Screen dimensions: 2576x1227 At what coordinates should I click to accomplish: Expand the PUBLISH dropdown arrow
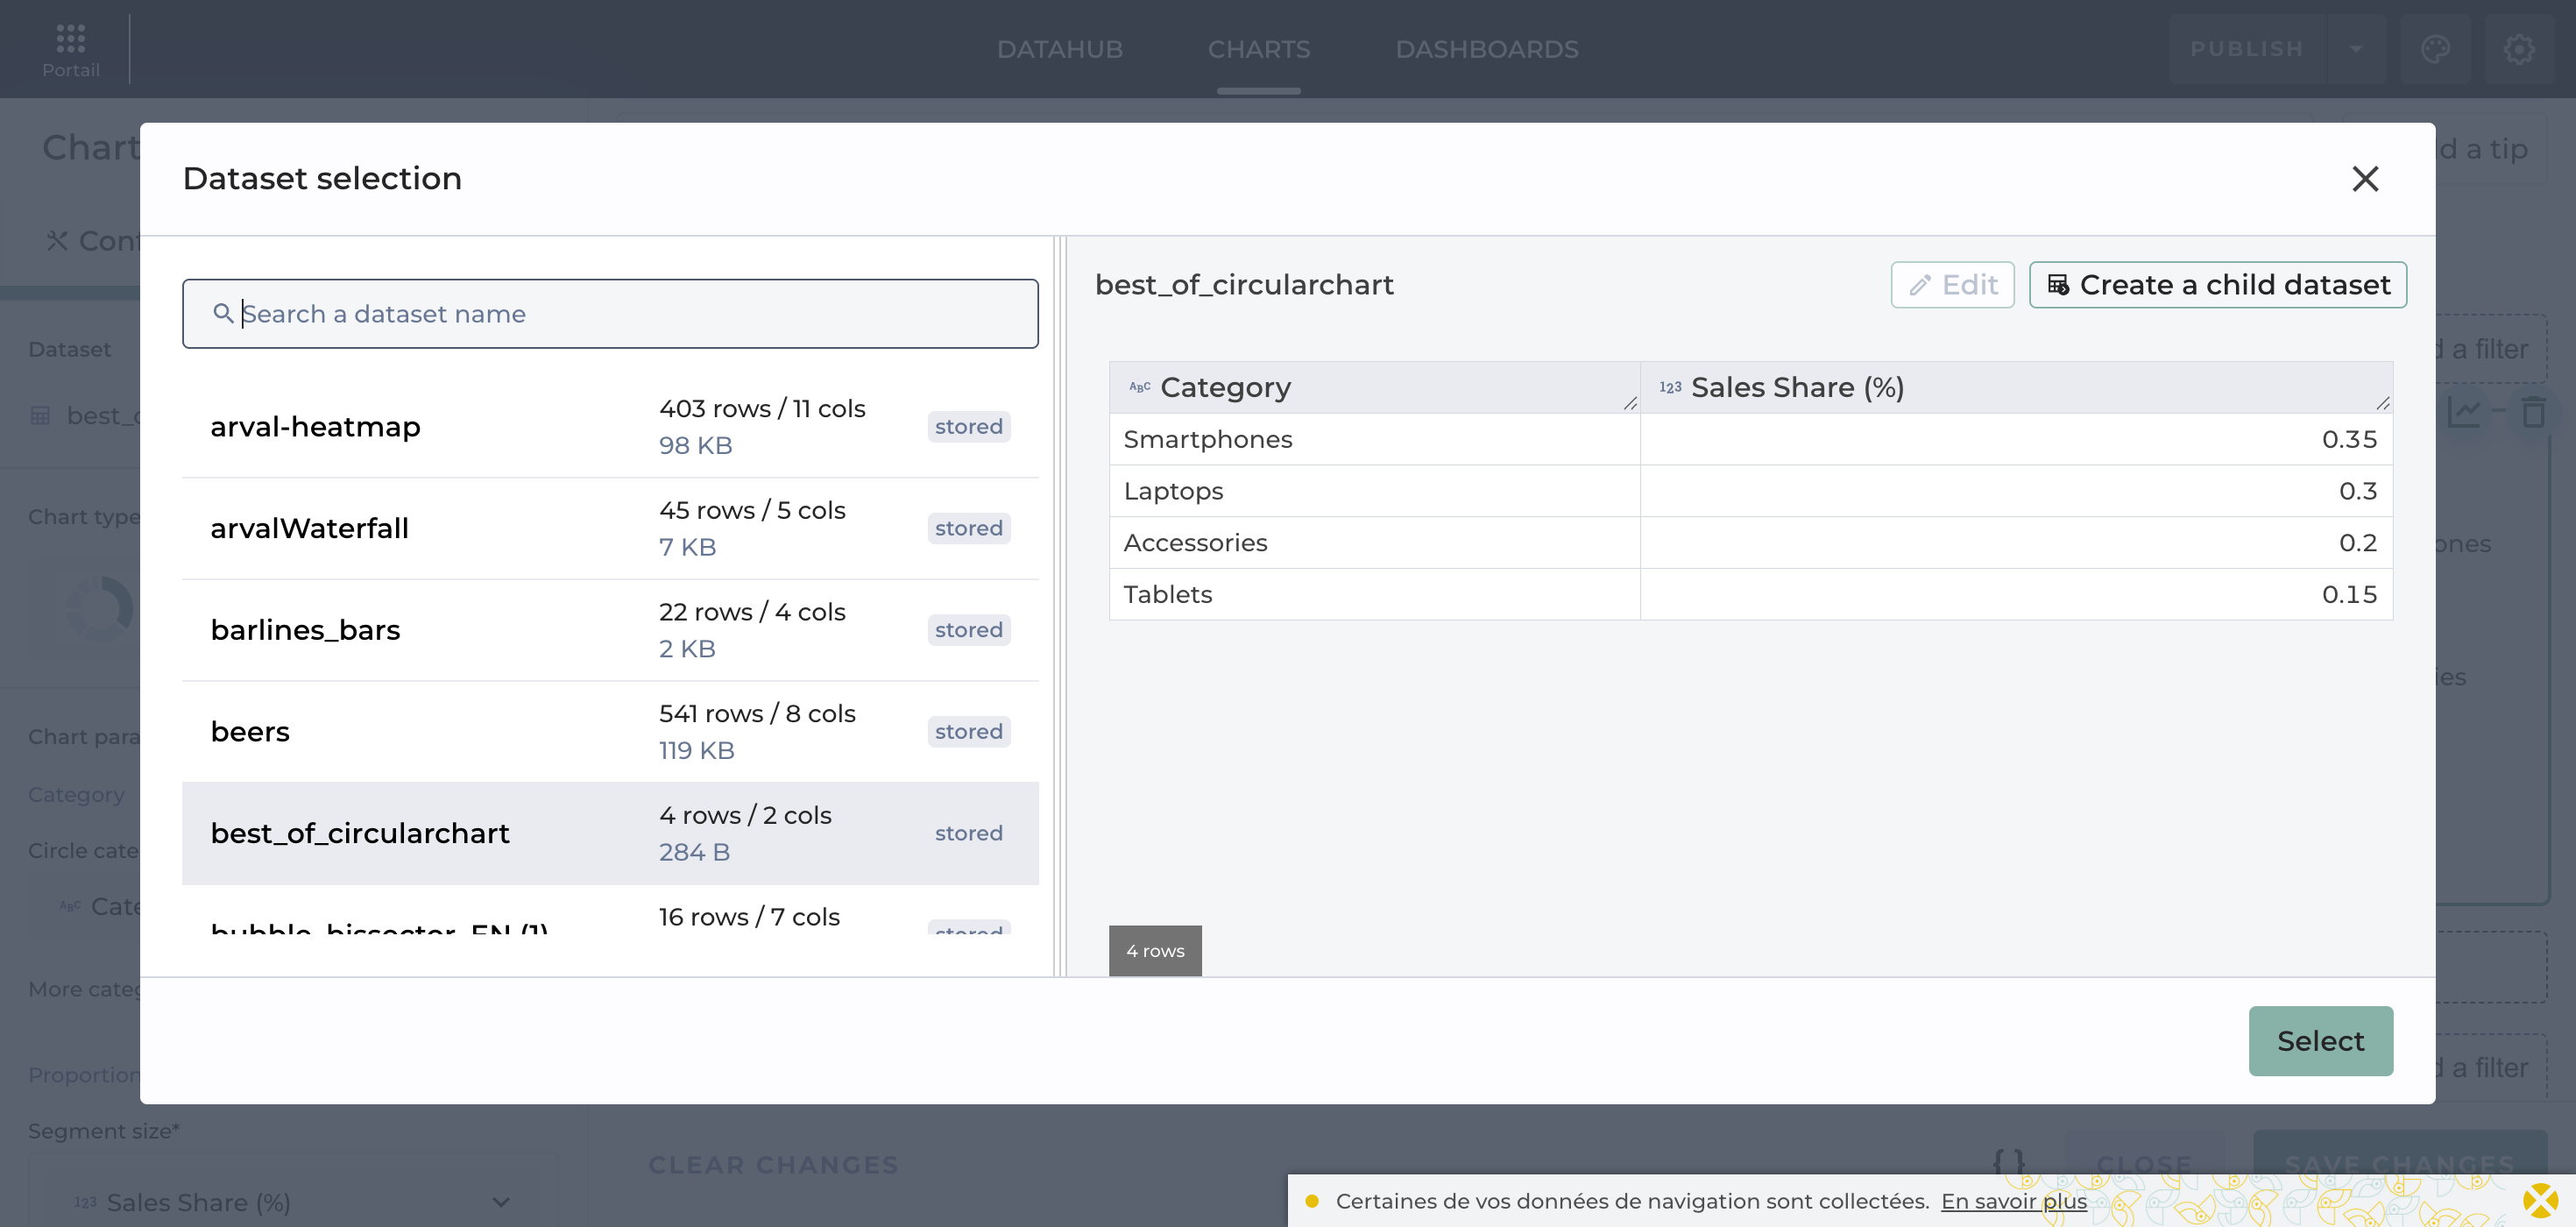pyautogui.click(x=2356, y=49)
